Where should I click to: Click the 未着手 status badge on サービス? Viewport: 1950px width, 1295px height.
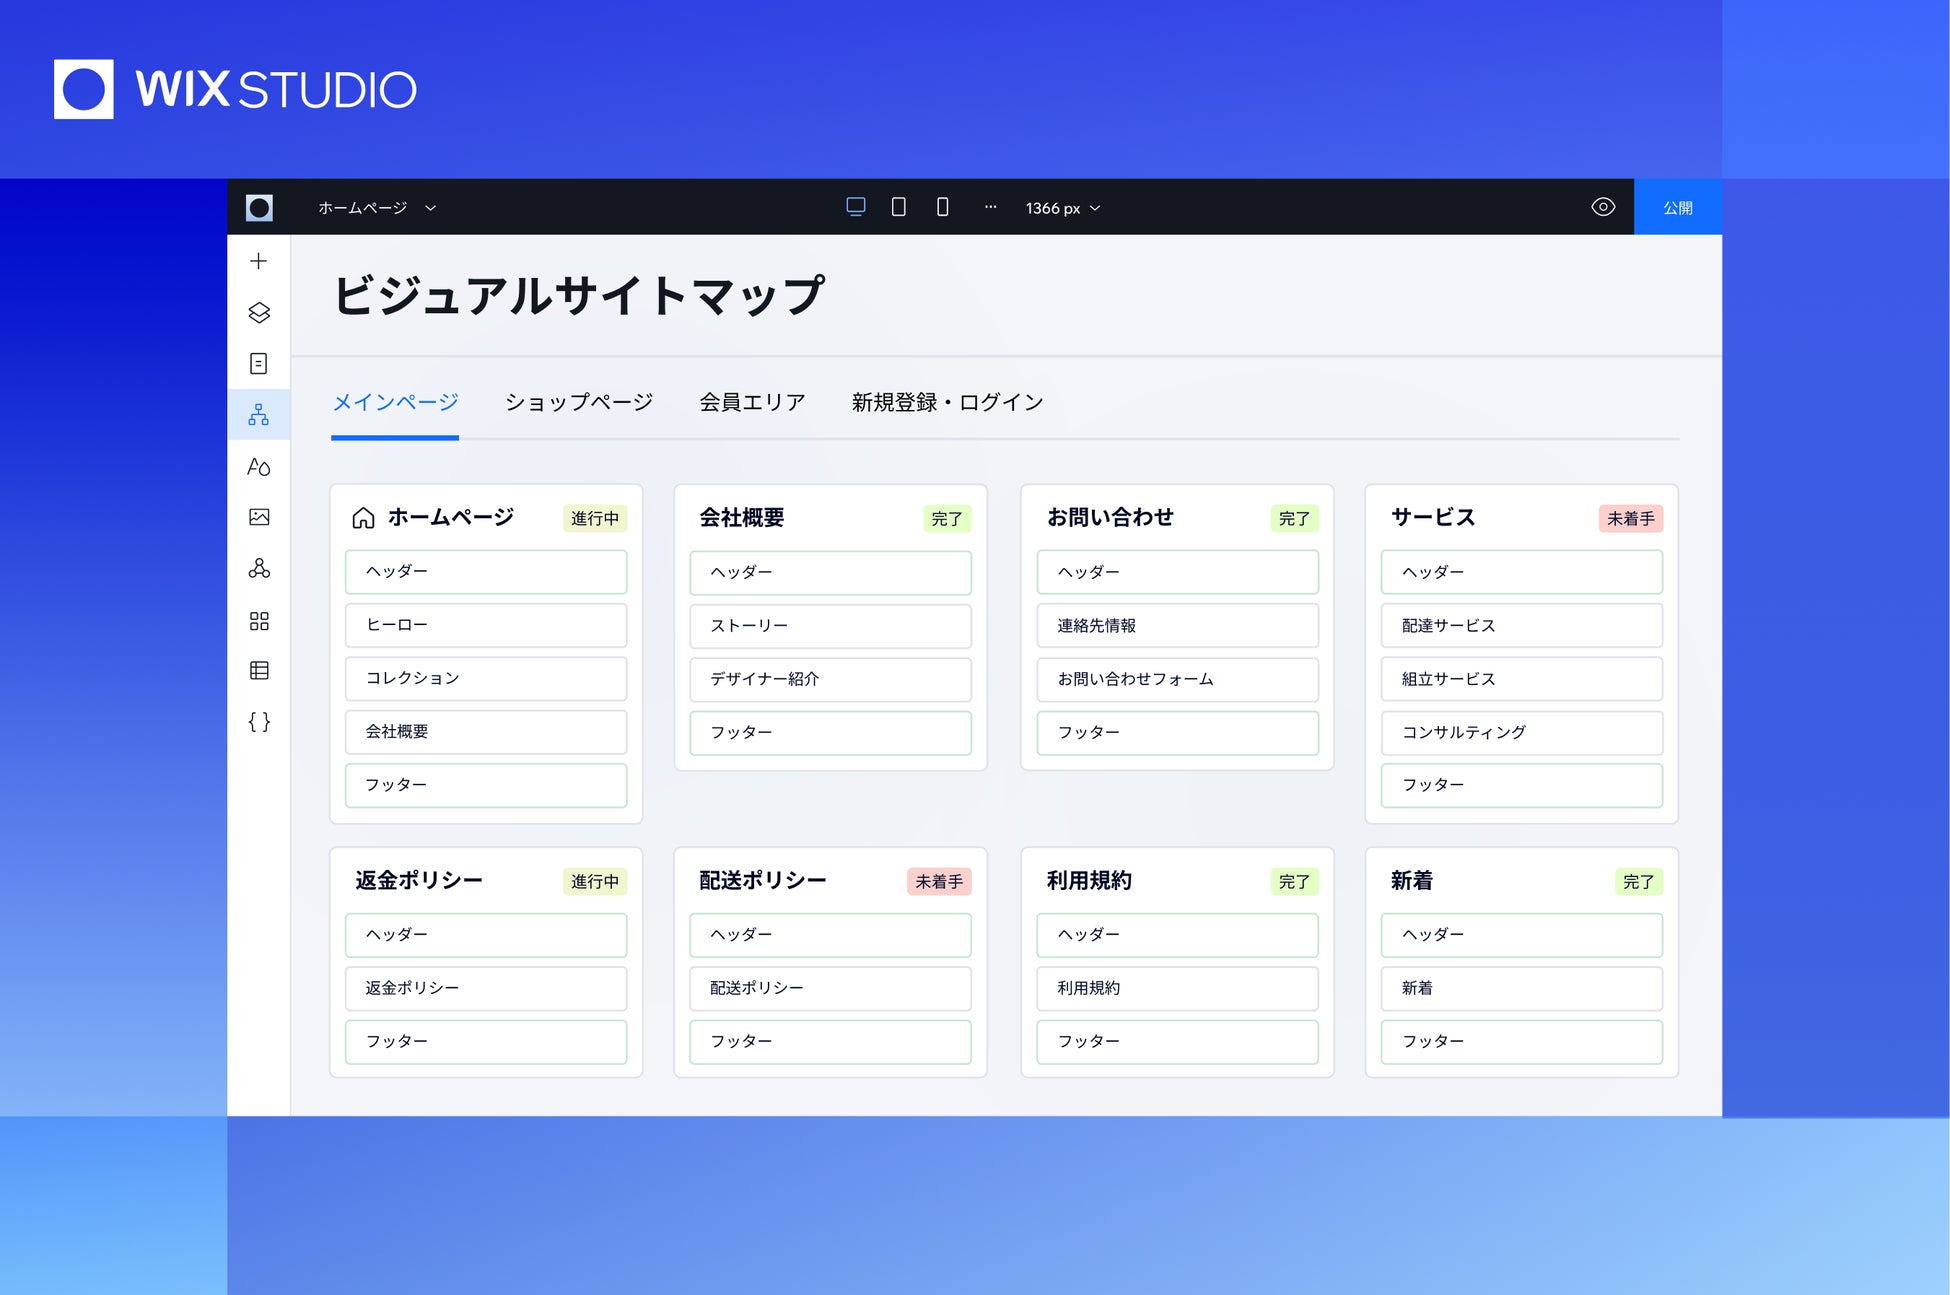[1630, 519]
